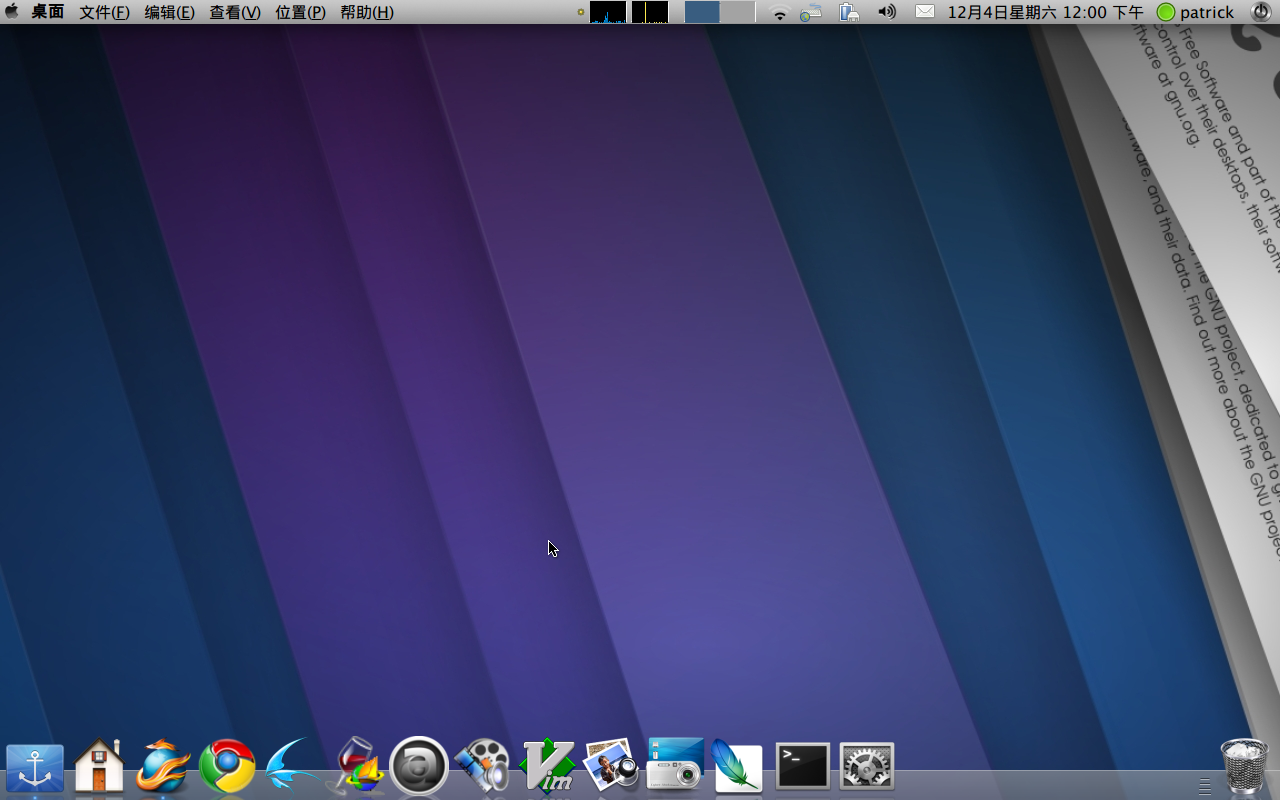The width and height of the screenshot is (1280, 800).
Task: Launch the Firefox browser from the dock
Action: 163,766
